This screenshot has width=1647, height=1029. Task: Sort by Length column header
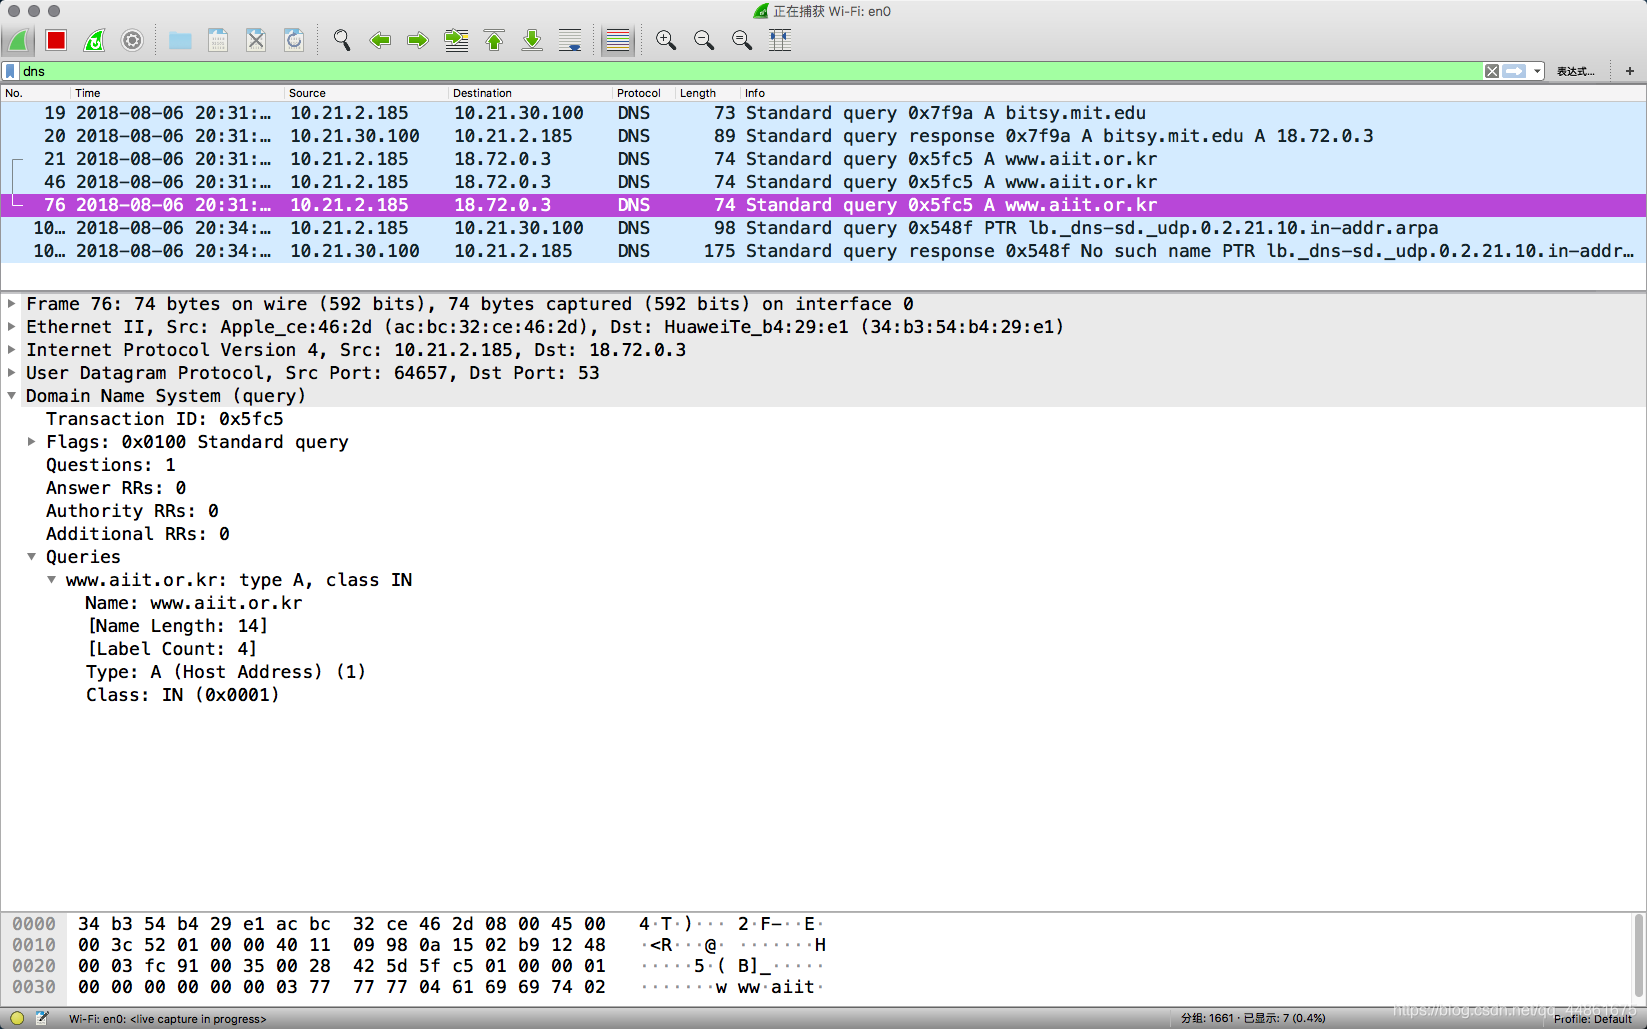click(708, 93)
